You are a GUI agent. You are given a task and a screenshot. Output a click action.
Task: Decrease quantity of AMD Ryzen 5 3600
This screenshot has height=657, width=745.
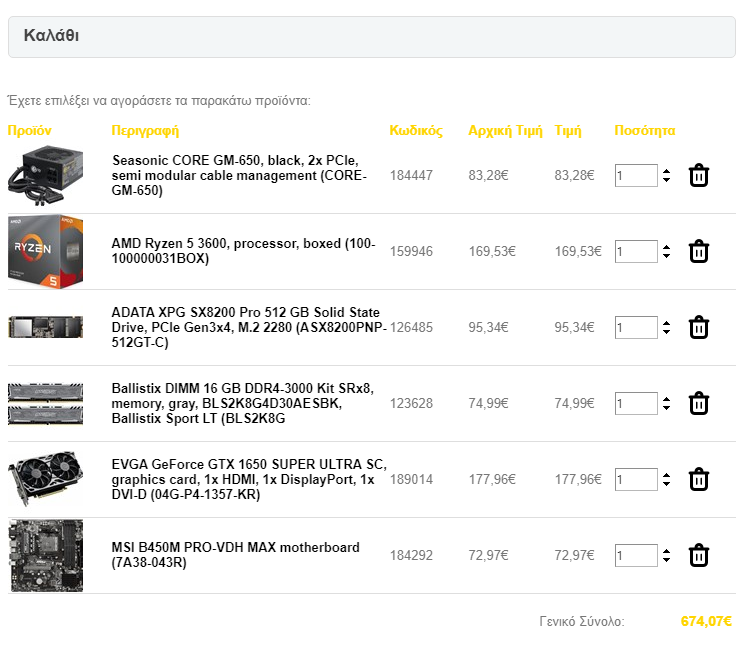coord(666,256)
